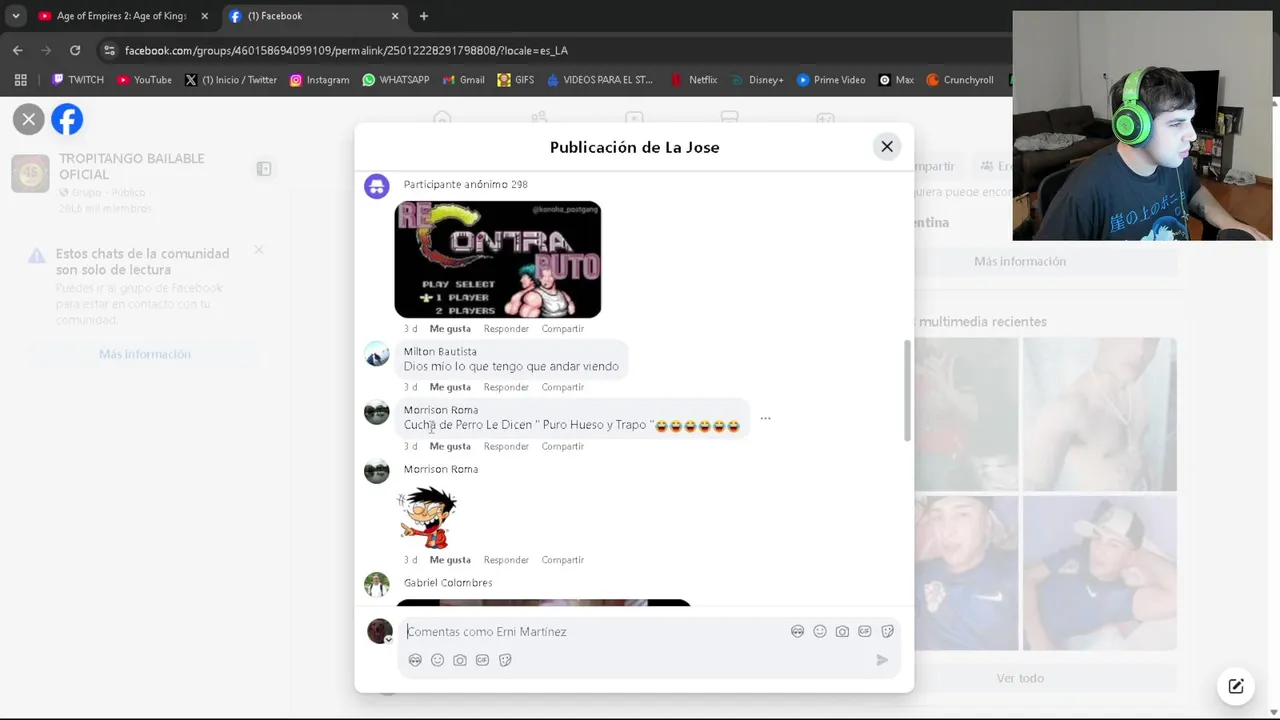Click Milton Bautista's avatar picture
This screenshot has height=720, width=1280.
click(377, 353)
